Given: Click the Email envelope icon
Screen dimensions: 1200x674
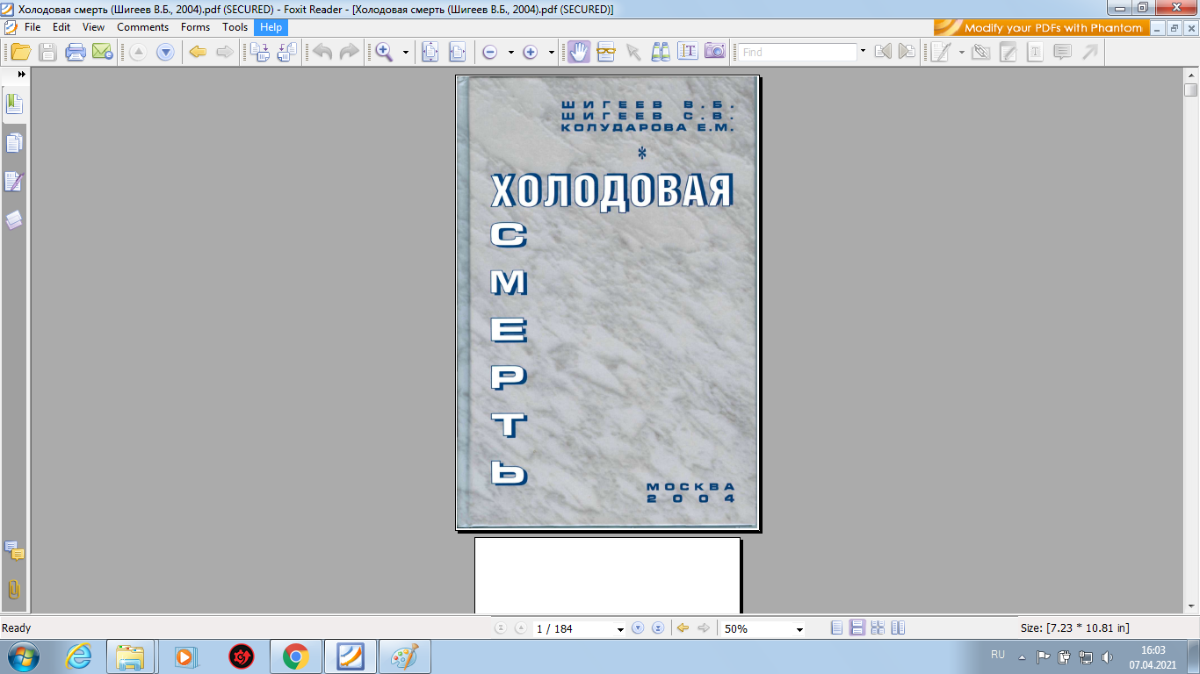Looking at the screenshot, I should coord(102,52).
